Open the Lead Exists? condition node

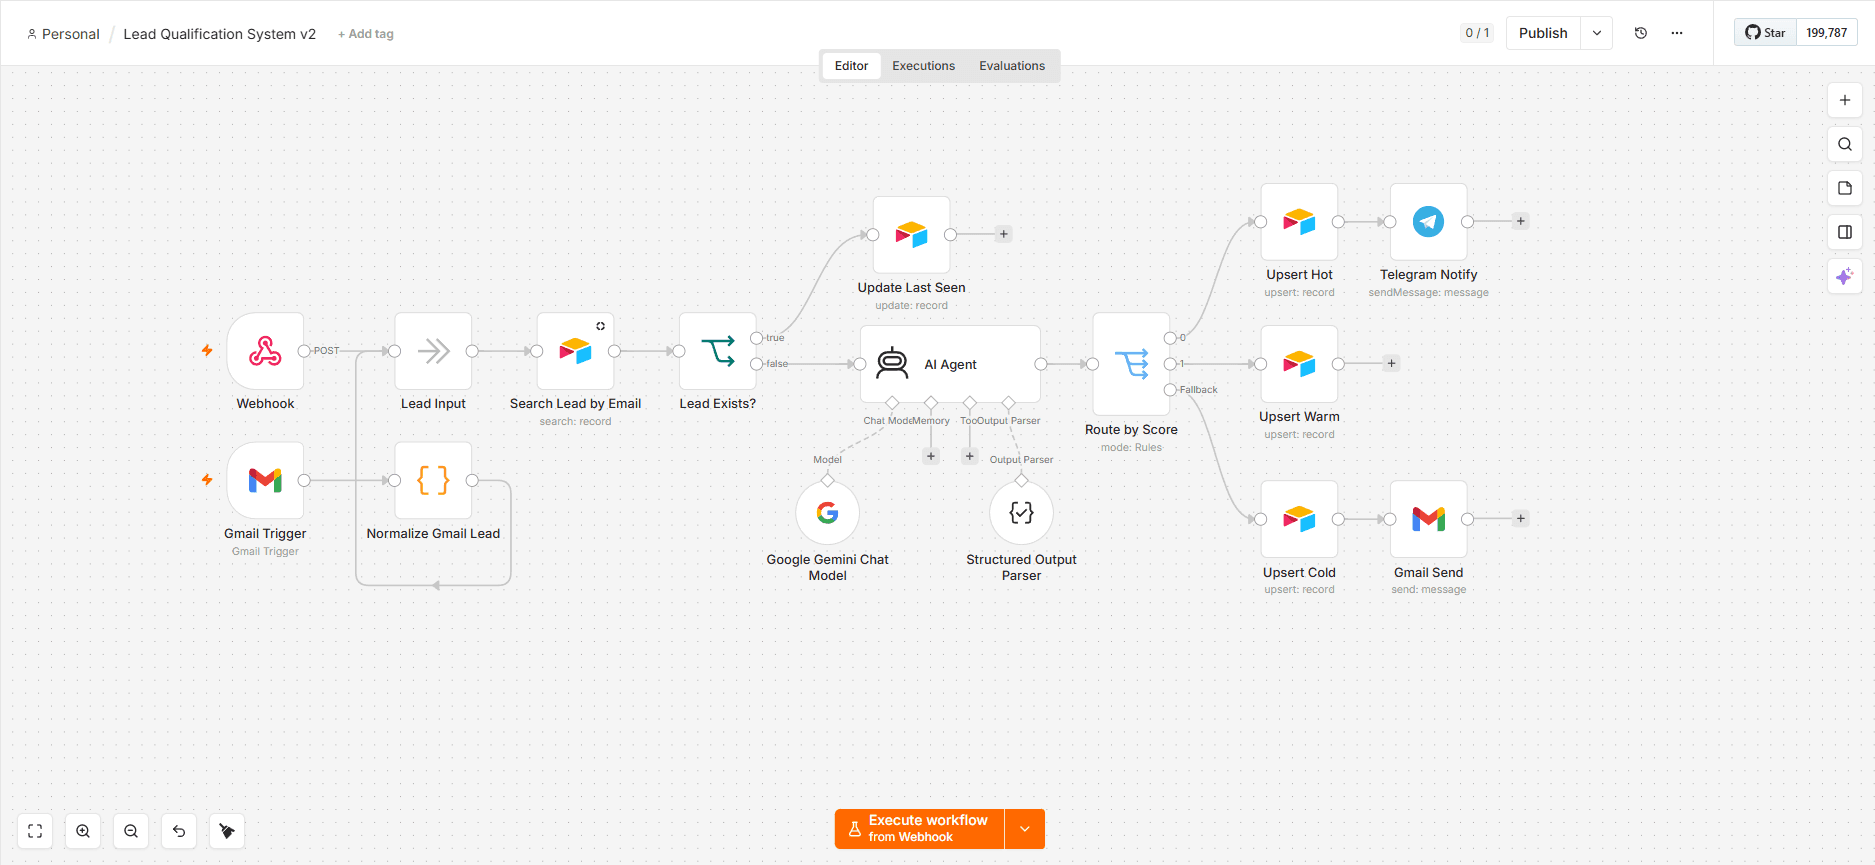(x=717, y=351)
